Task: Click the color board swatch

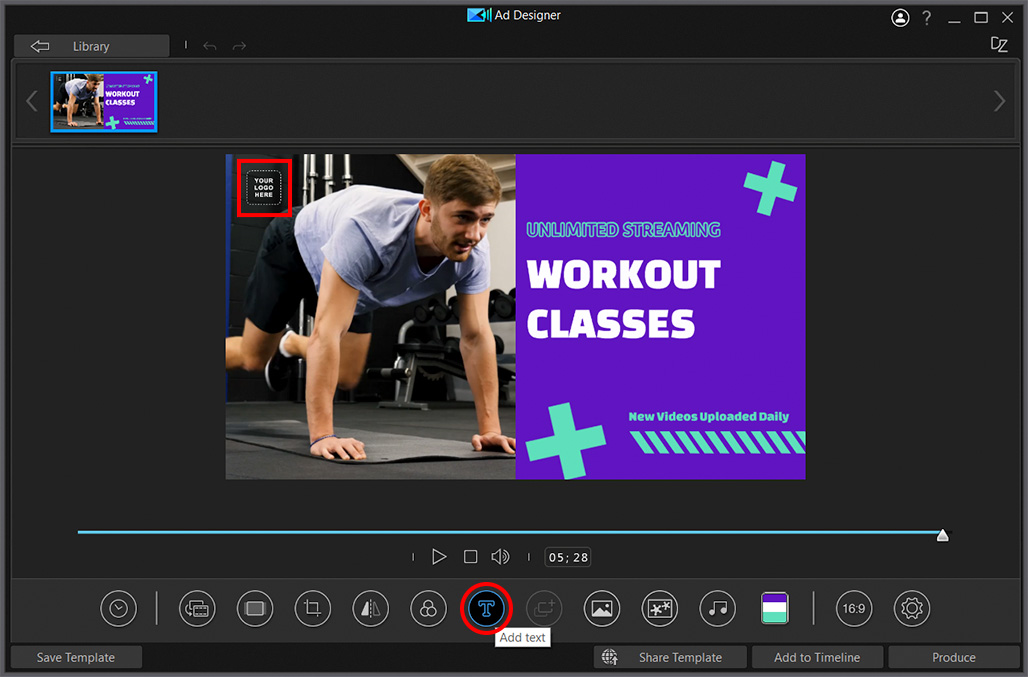Action: [x=775, y=608]
